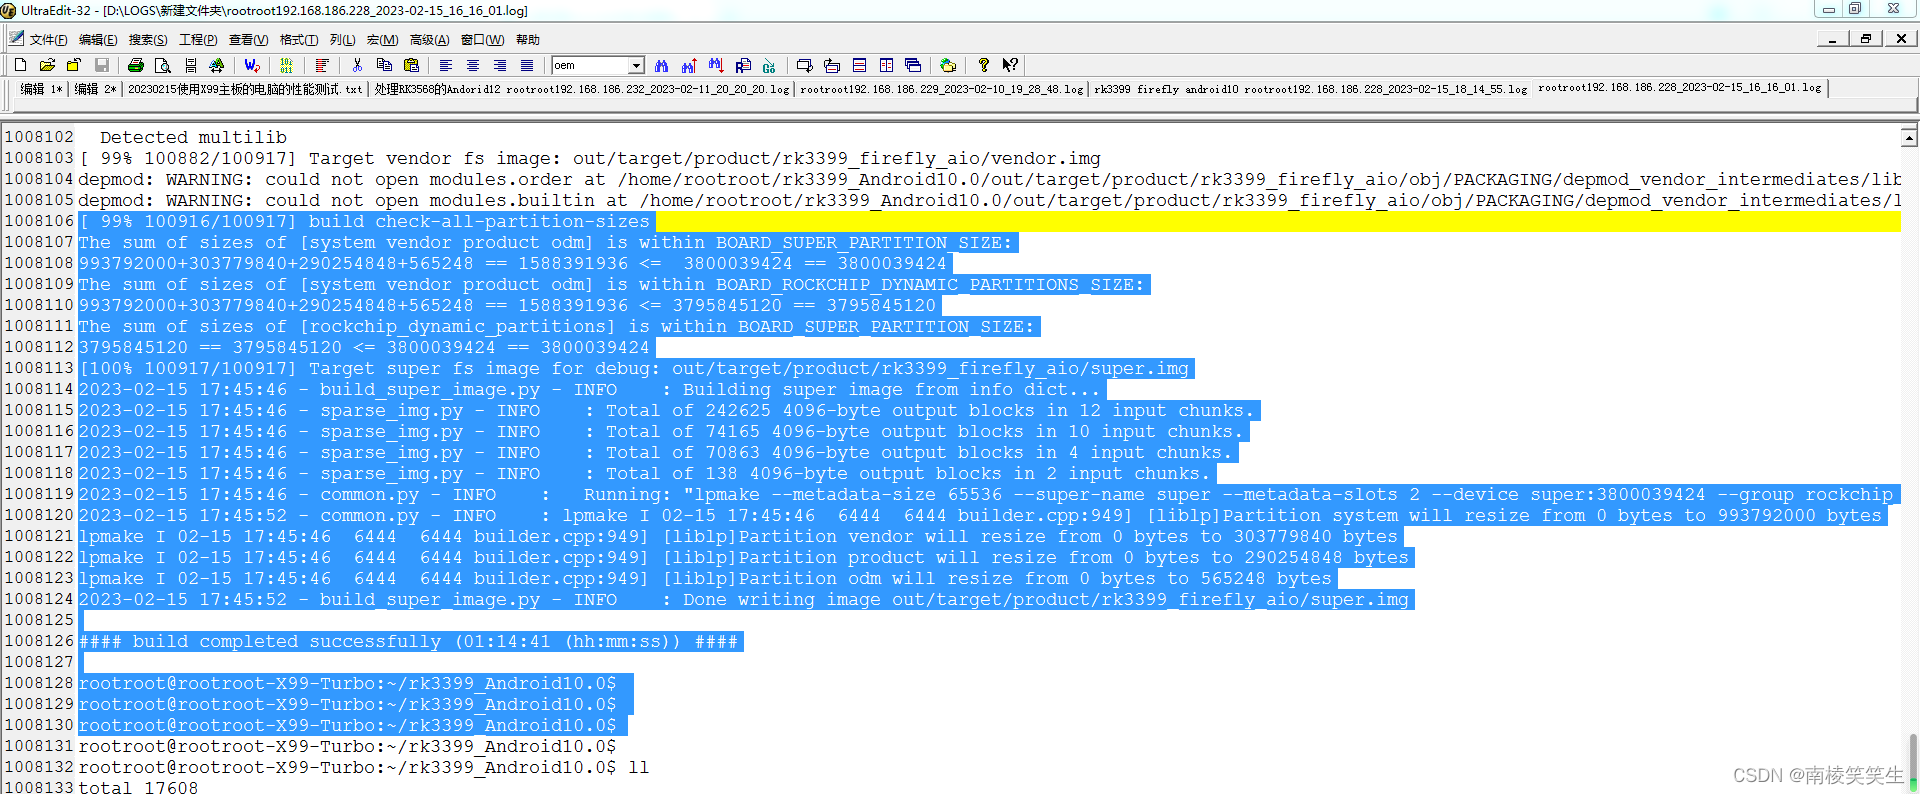The width and height of the screenshot is (1920, 794).
Task: Switch to the 编辑 2* tab
Action: click(x=95, y=89)
